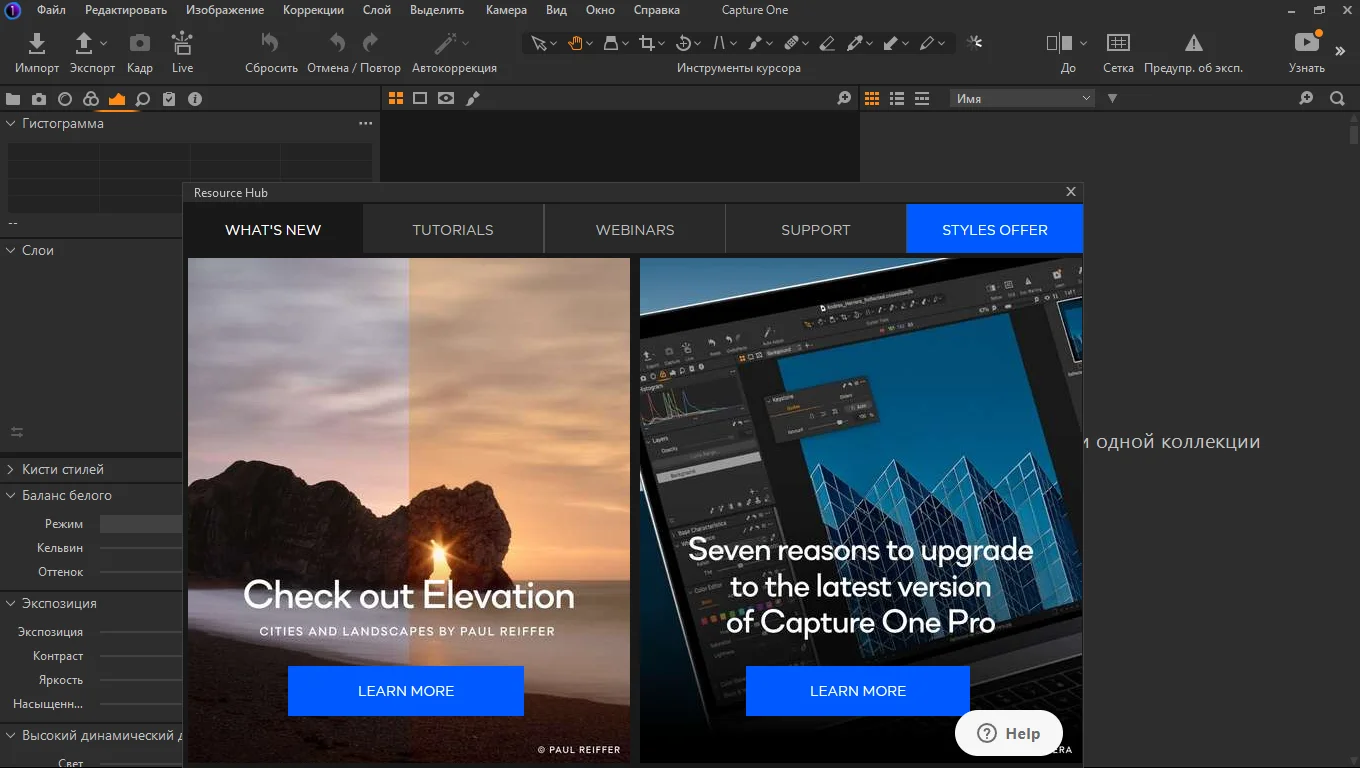The width and height of the screenshot is (1360, 768).
Task: Switch to the TUTORIALS tab
Action: point(453,229)
